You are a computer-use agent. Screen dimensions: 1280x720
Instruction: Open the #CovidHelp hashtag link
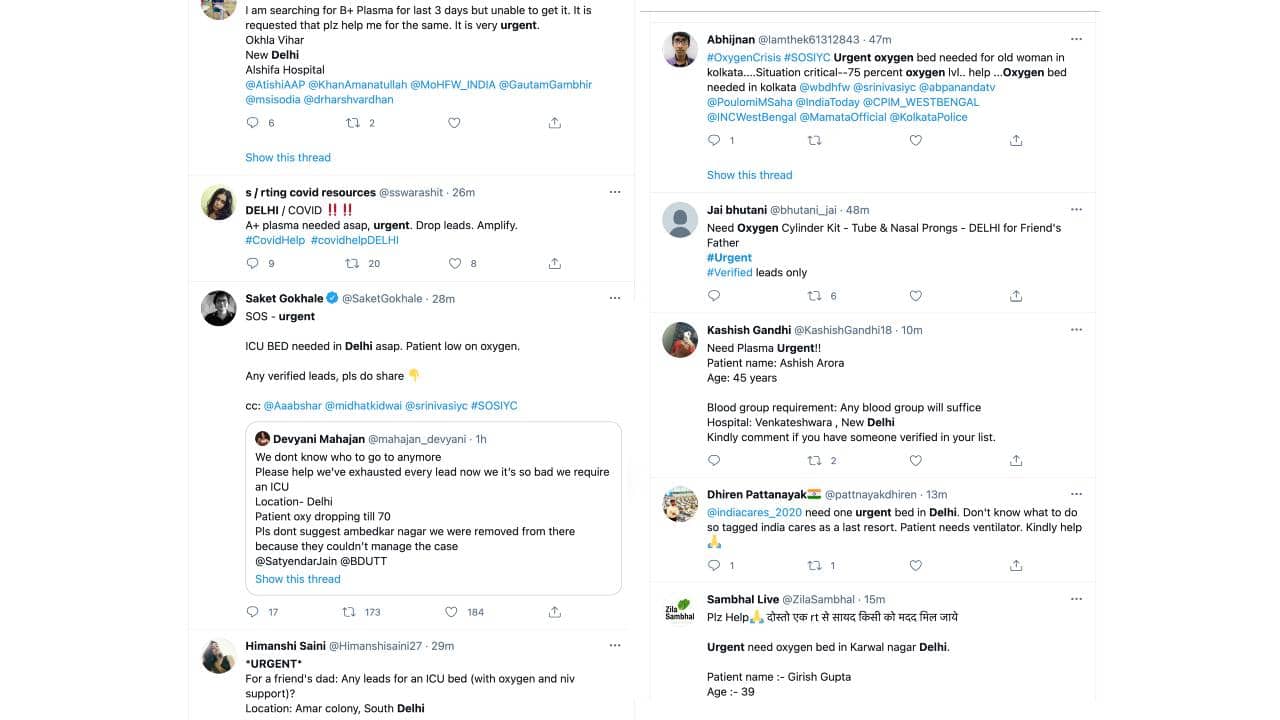pyautogui.click(x=275, y=240)
